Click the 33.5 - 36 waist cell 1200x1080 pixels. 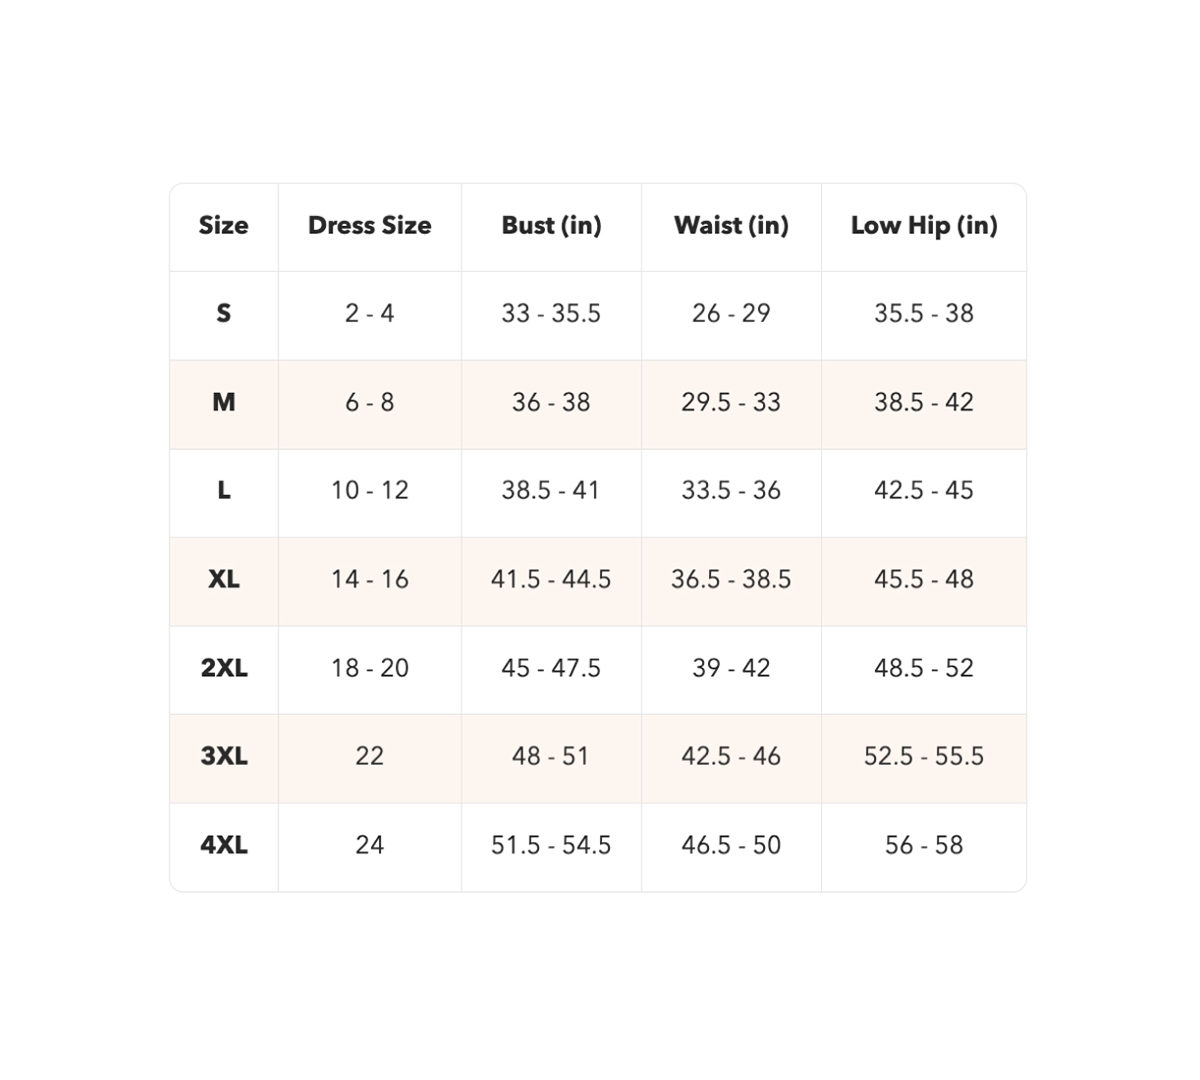(x=731, y=490)
